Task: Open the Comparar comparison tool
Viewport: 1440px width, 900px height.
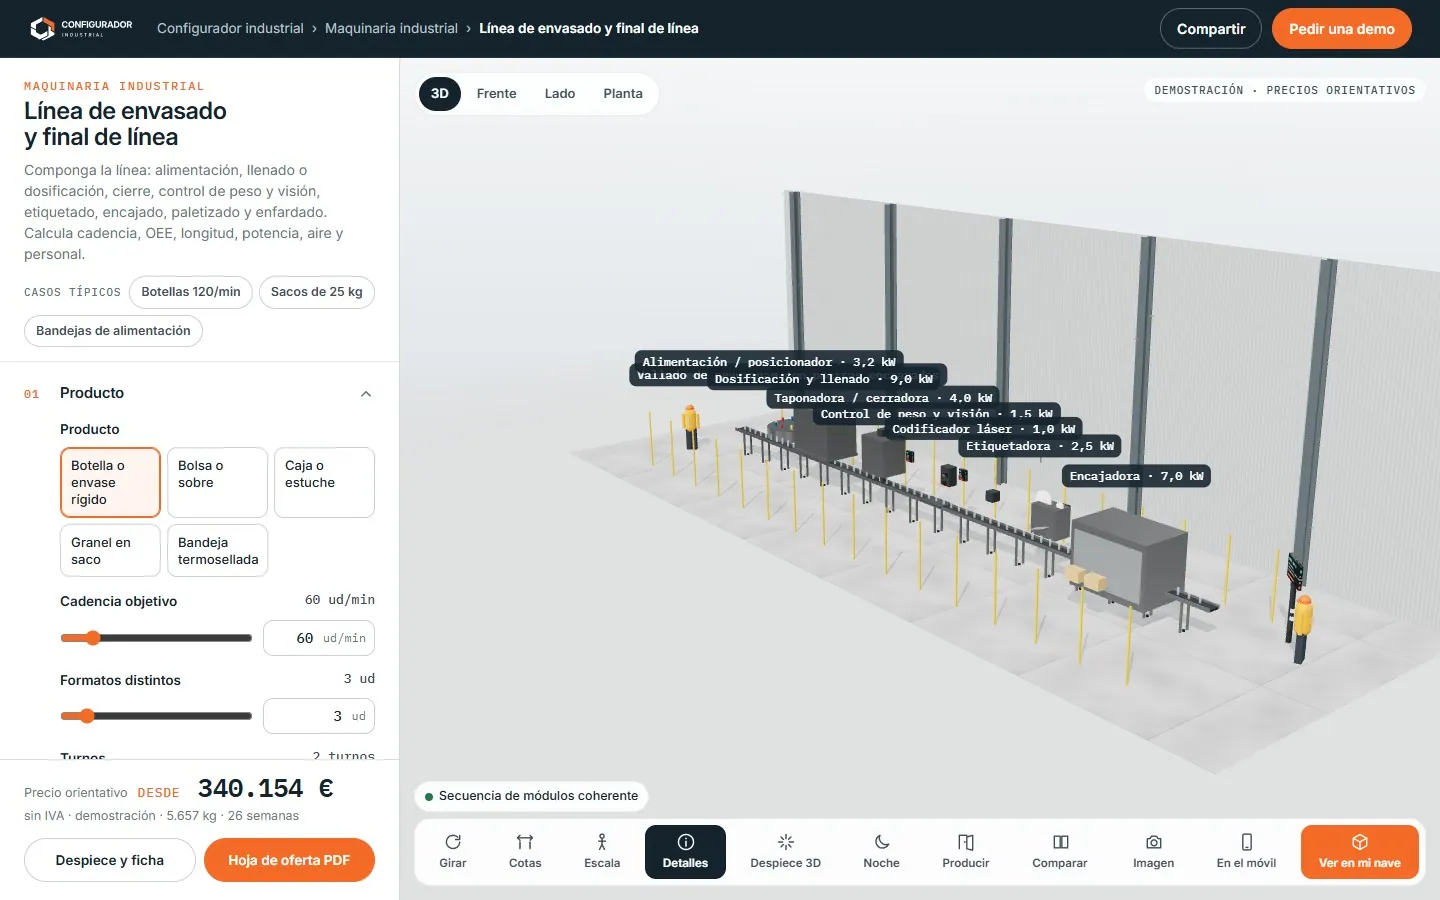Action: tap(1060, 852)
